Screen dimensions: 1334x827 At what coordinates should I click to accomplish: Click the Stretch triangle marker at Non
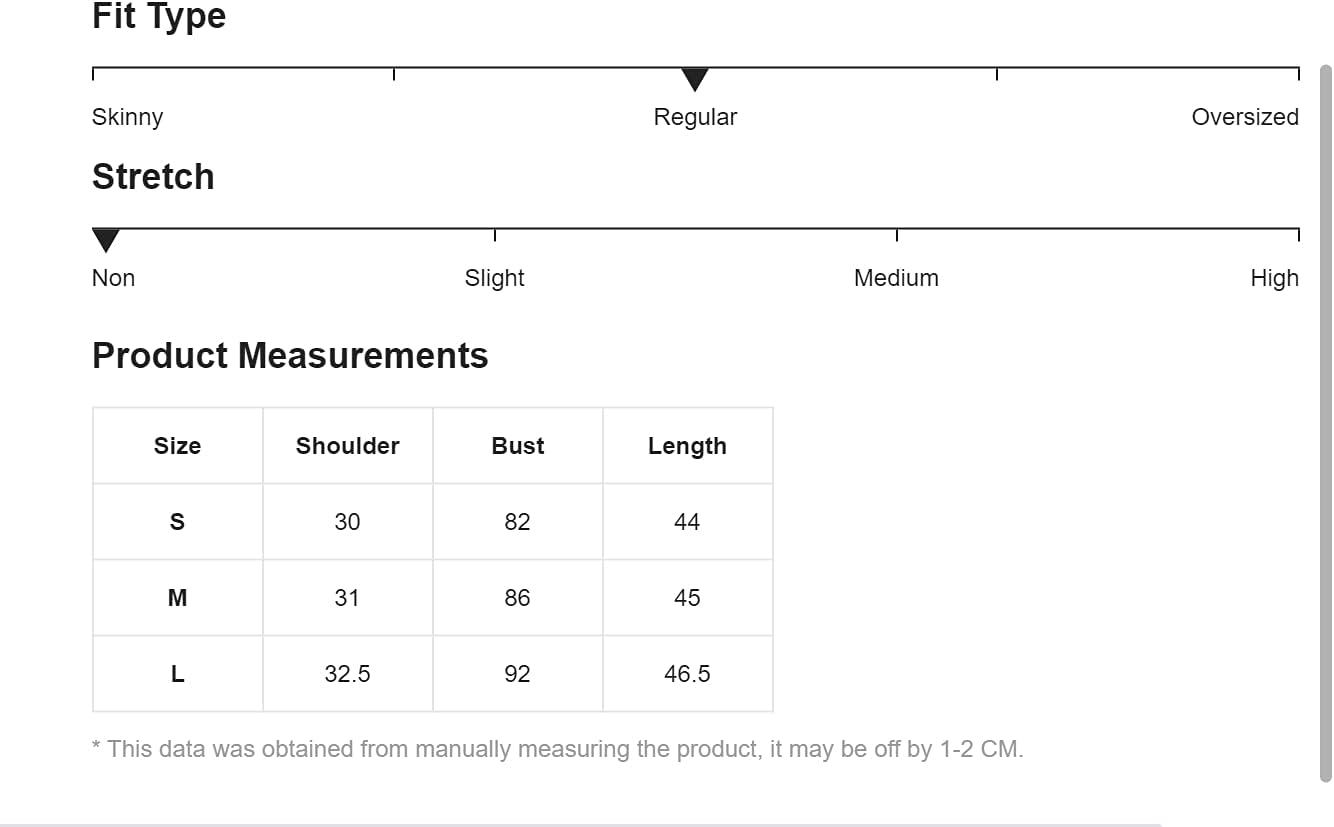tap(105, 240)
